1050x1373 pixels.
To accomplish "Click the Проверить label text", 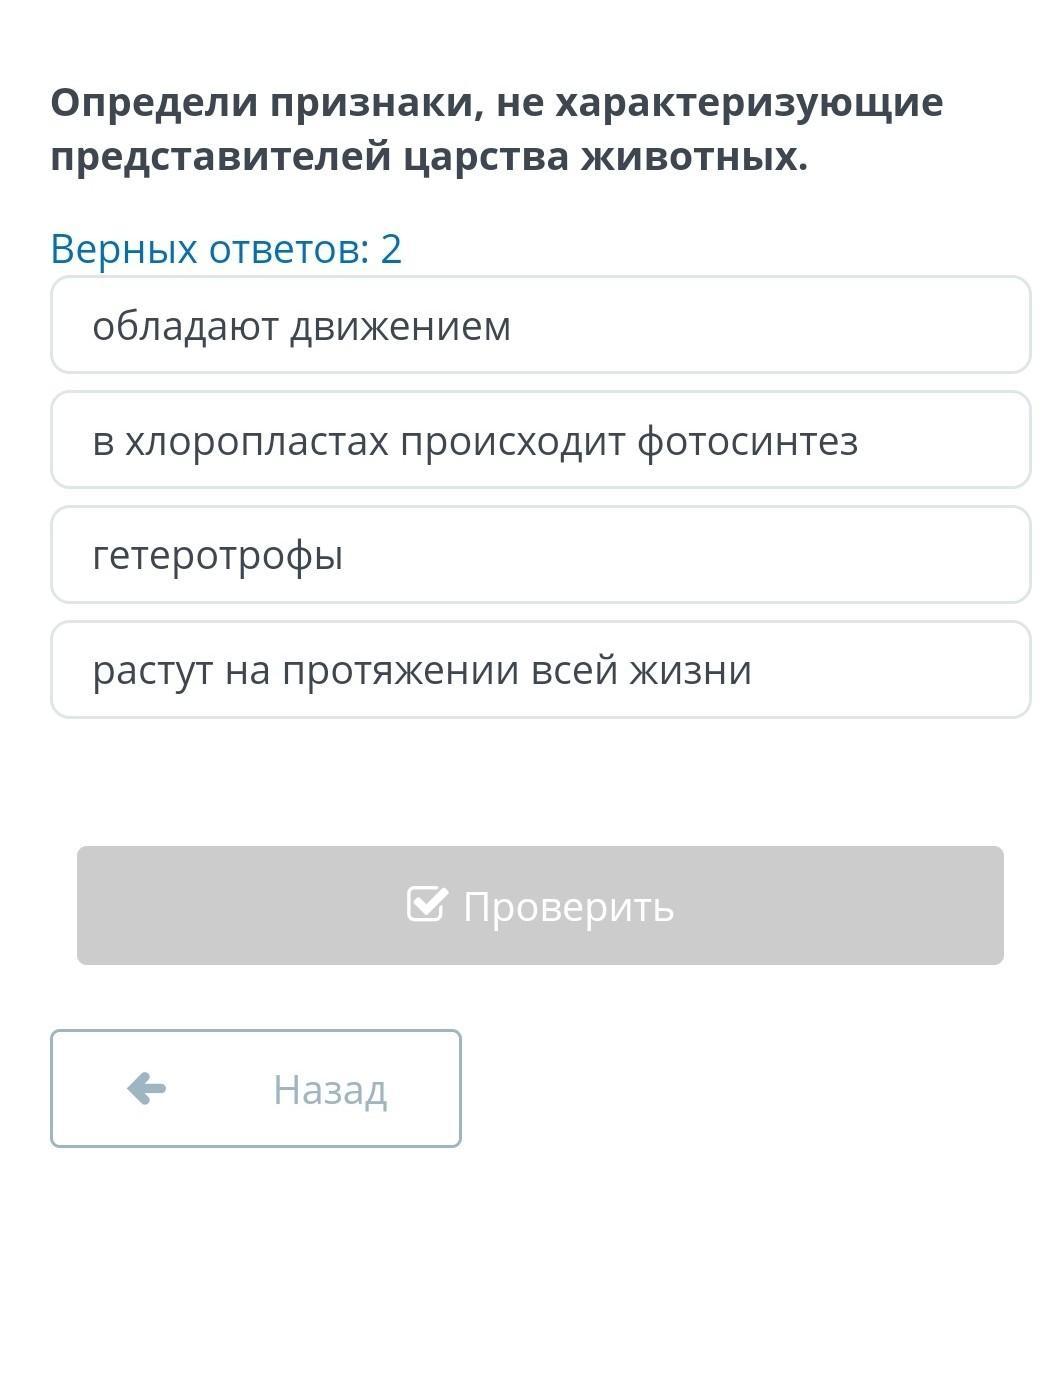I will (x=568, y=907).
